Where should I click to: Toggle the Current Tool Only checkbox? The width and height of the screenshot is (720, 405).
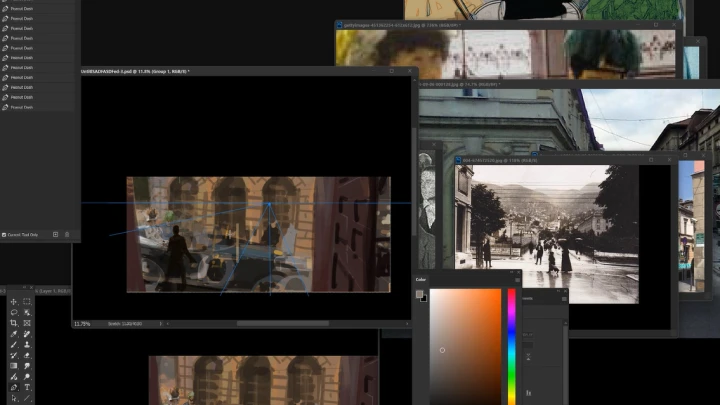[x=4, y=235]
